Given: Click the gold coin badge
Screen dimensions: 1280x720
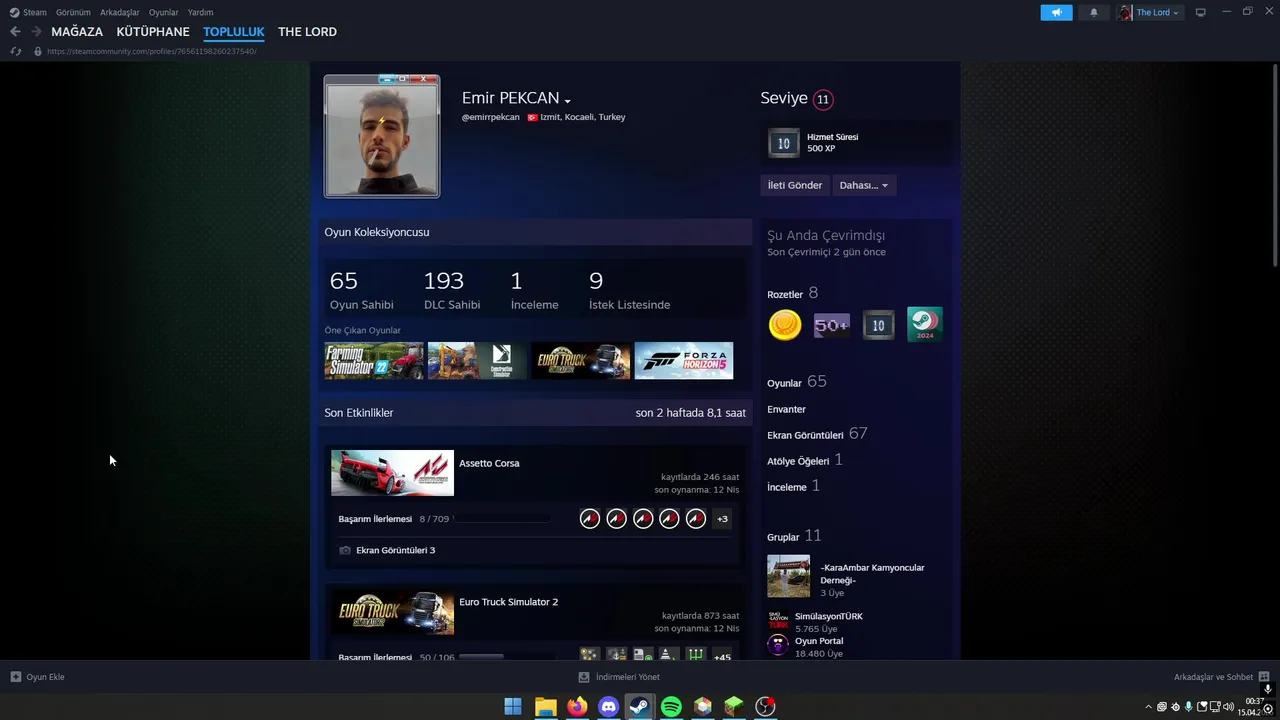Looking at the screenshot, I should [x=785, y=325].
